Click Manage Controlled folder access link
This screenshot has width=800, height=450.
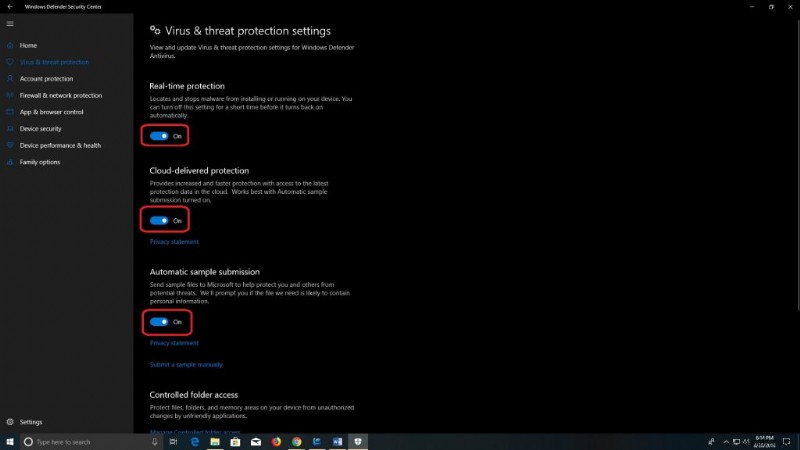point(194,432)
